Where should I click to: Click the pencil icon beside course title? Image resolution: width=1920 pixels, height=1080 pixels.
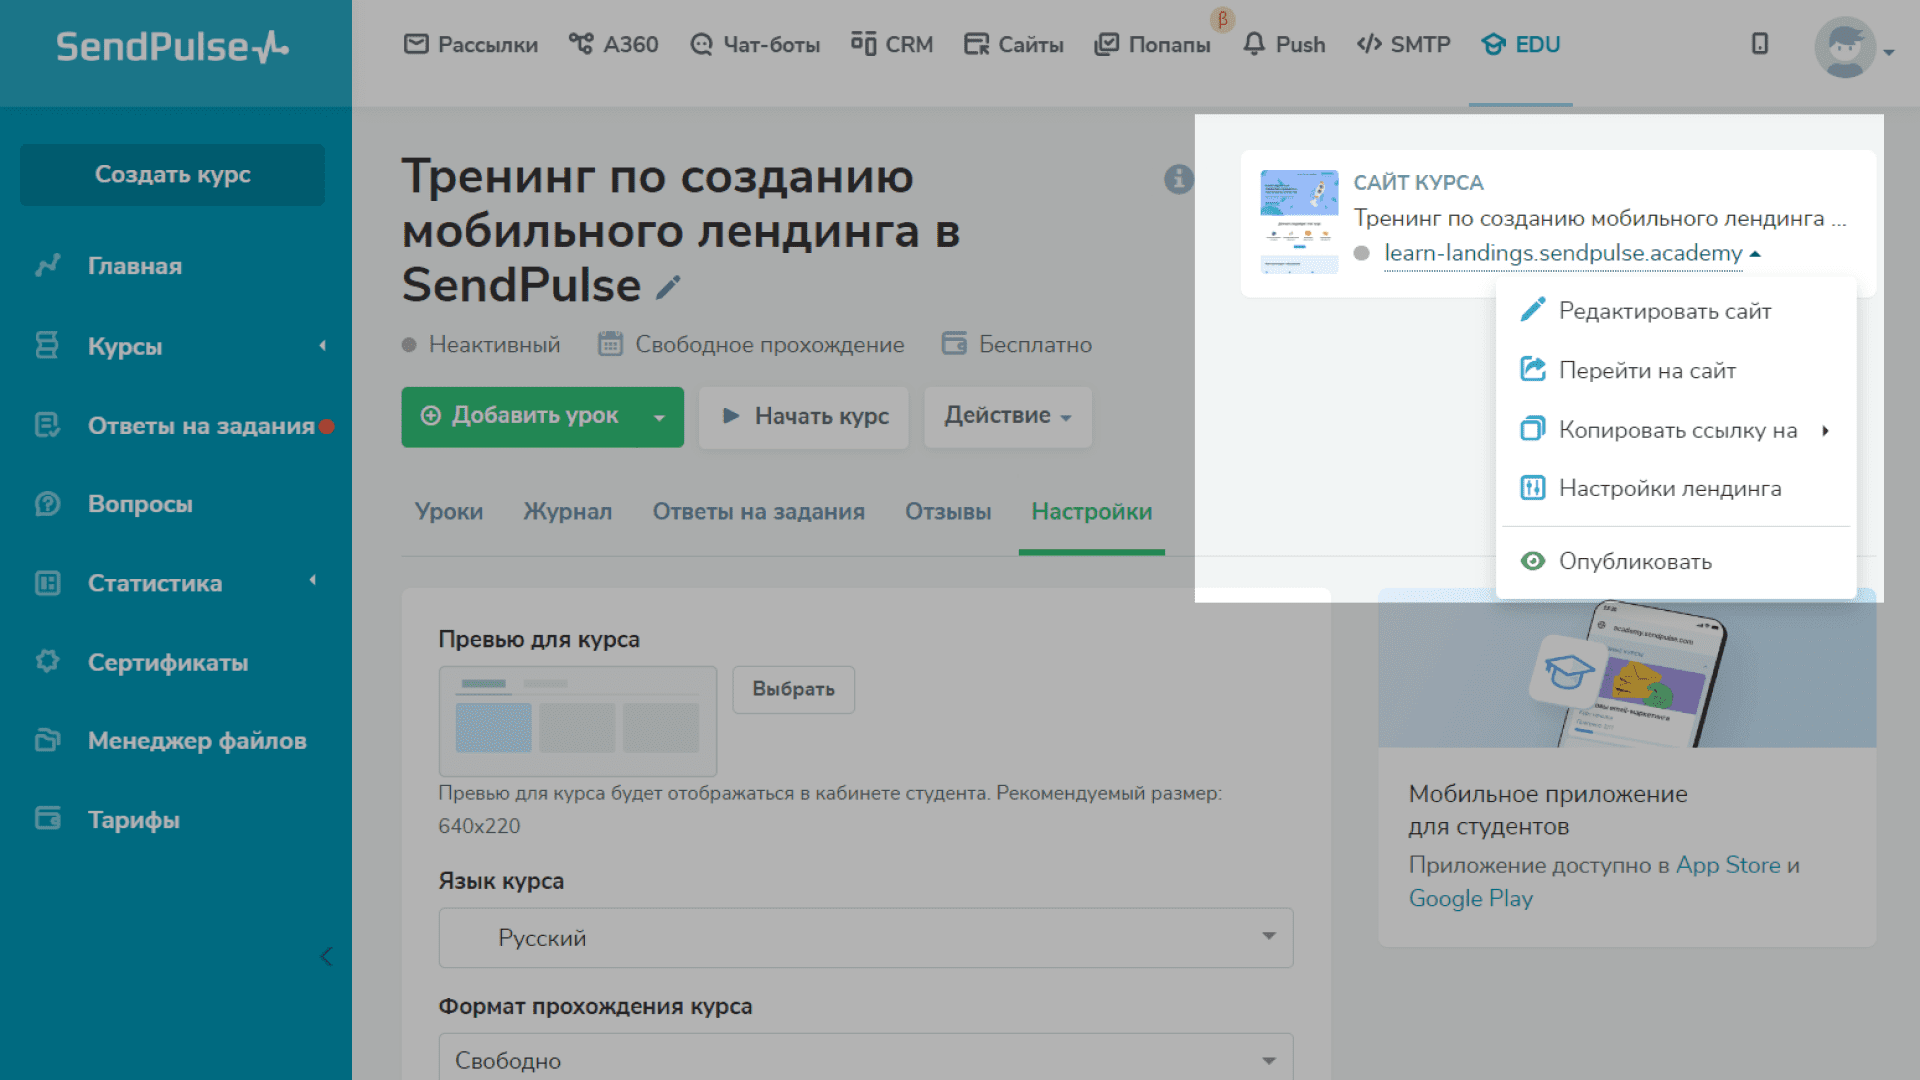668,288
